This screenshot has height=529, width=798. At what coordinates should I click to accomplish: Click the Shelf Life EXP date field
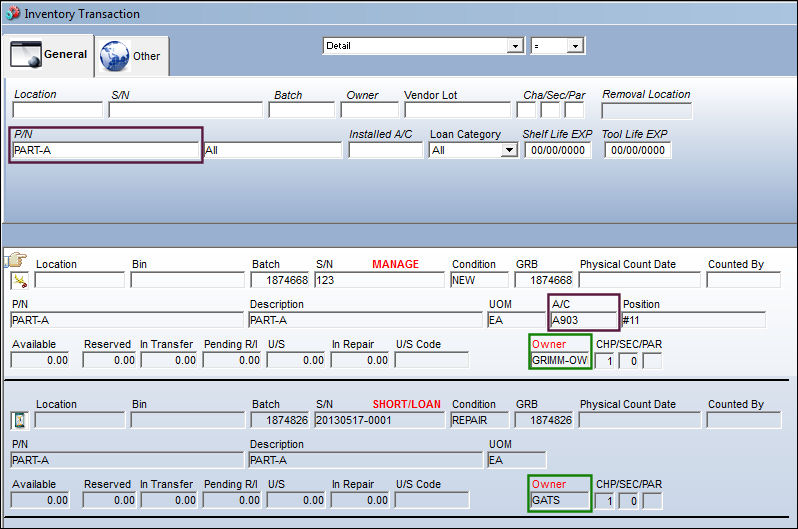(558, 150)
